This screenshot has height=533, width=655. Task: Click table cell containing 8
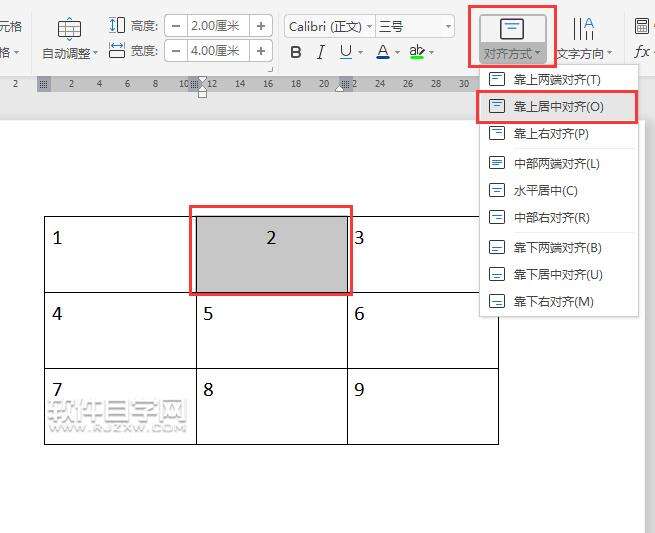(x=272, y=406)
